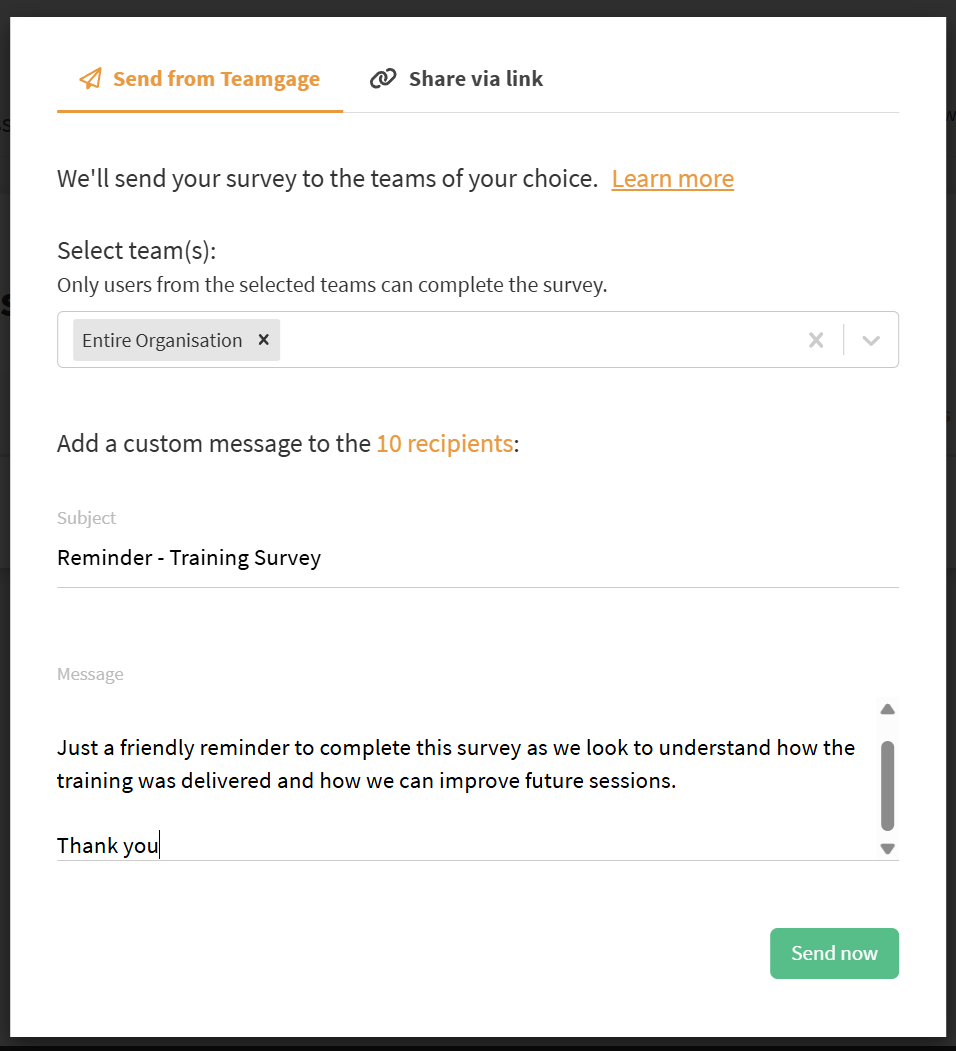This screenshot has width=956, height=1051.
Task: Expand the team selection dropdown chevron
Action: click(871, 340)
